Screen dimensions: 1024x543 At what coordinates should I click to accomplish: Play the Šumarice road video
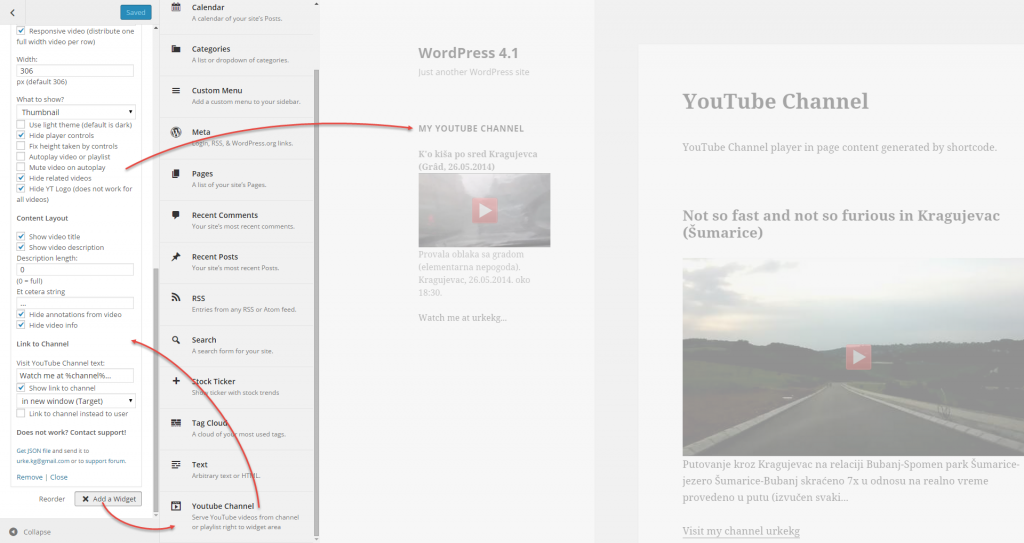(x=858, y=357)
